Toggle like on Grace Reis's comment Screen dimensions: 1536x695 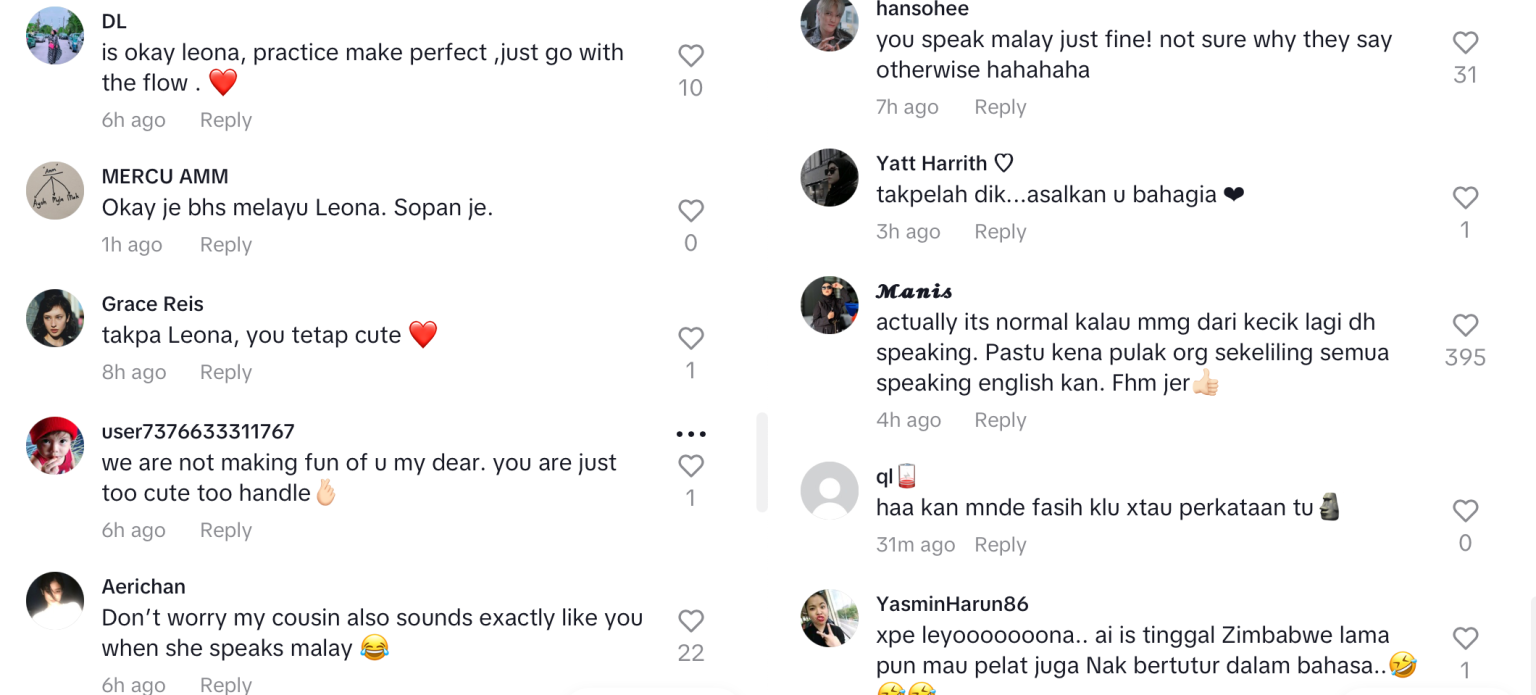click(x=691, y=338)
